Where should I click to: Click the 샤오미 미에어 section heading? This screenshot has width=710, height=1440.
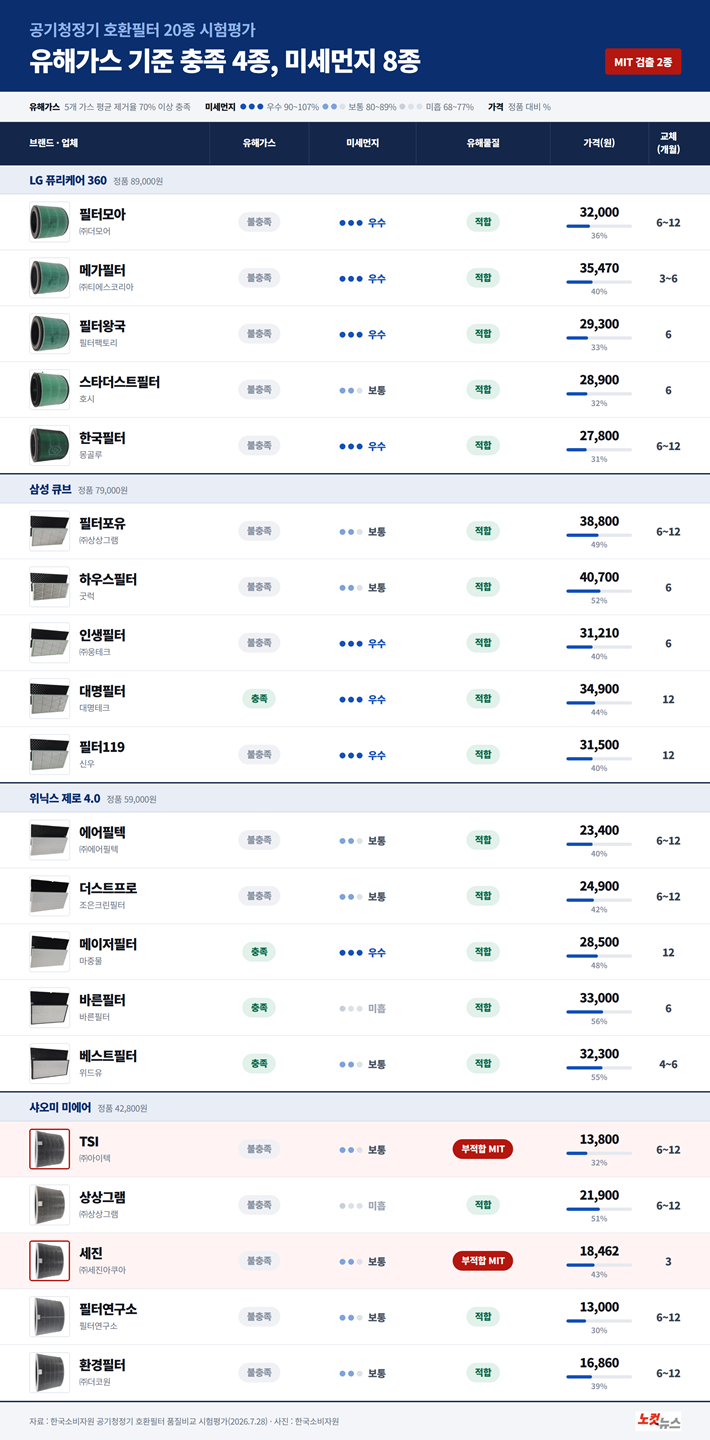tap(60, 1108)
